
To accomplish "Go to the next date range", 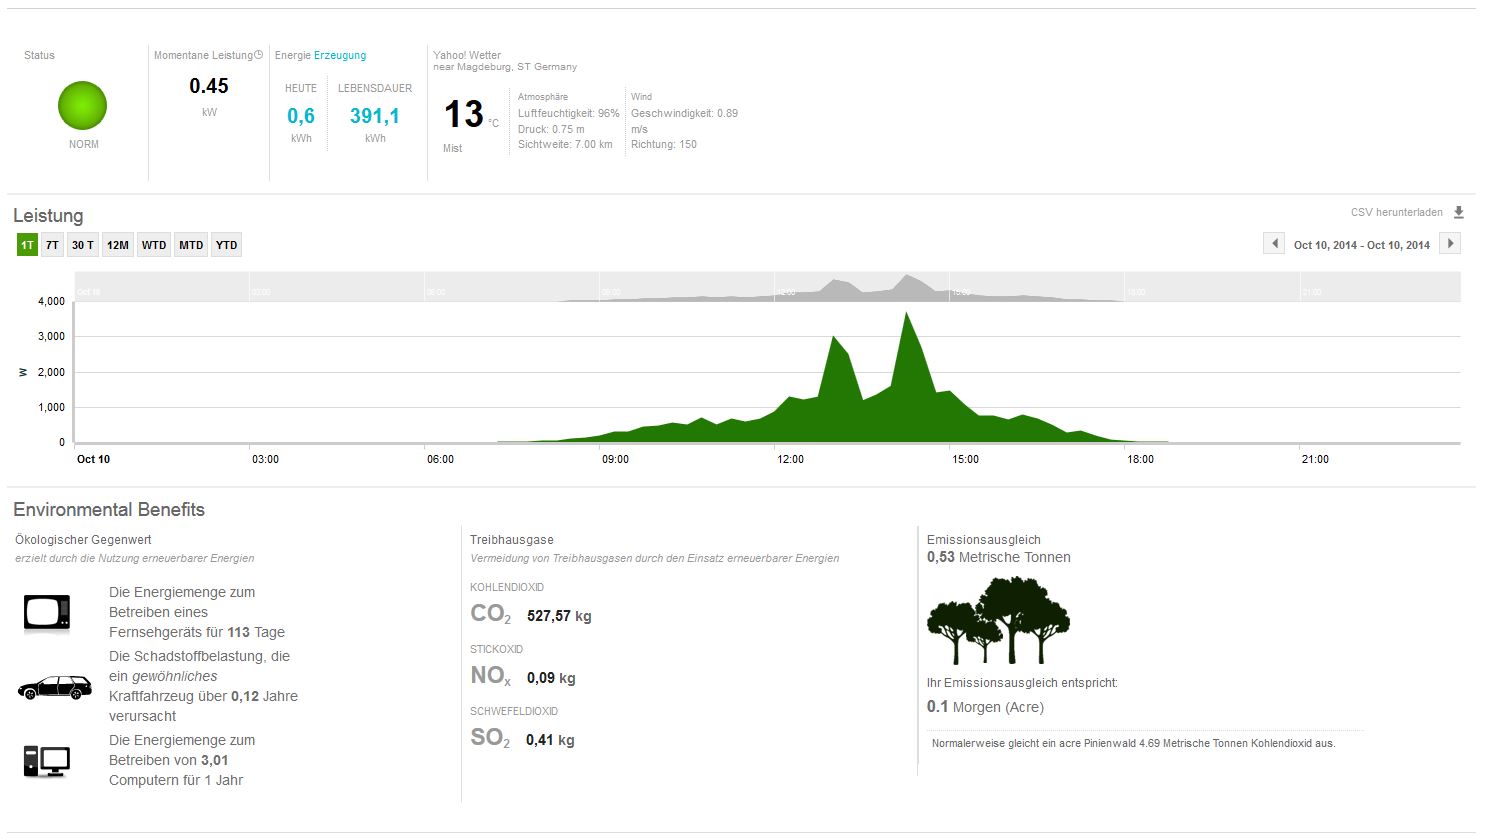I will point(1451,243).
